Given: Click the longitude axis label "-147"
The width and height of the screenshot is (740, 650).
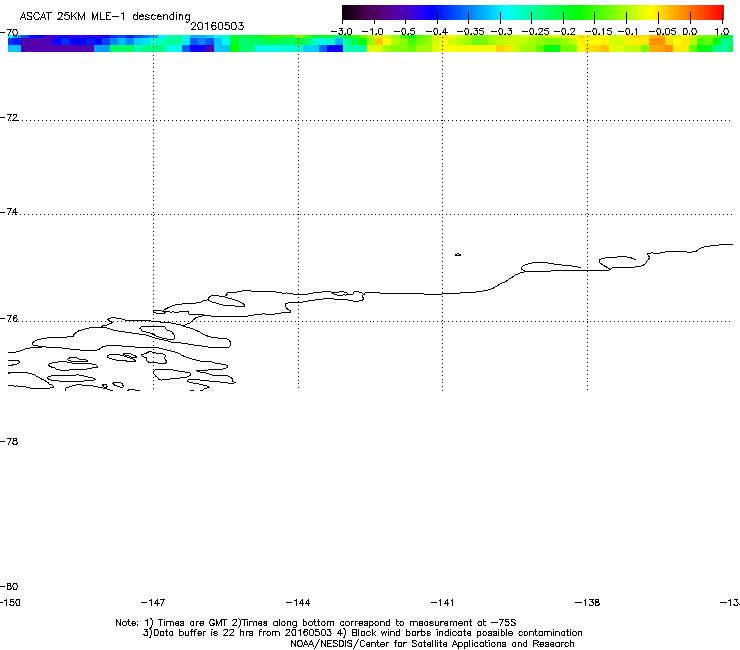Looking at the screenshot, I should 153,602.
